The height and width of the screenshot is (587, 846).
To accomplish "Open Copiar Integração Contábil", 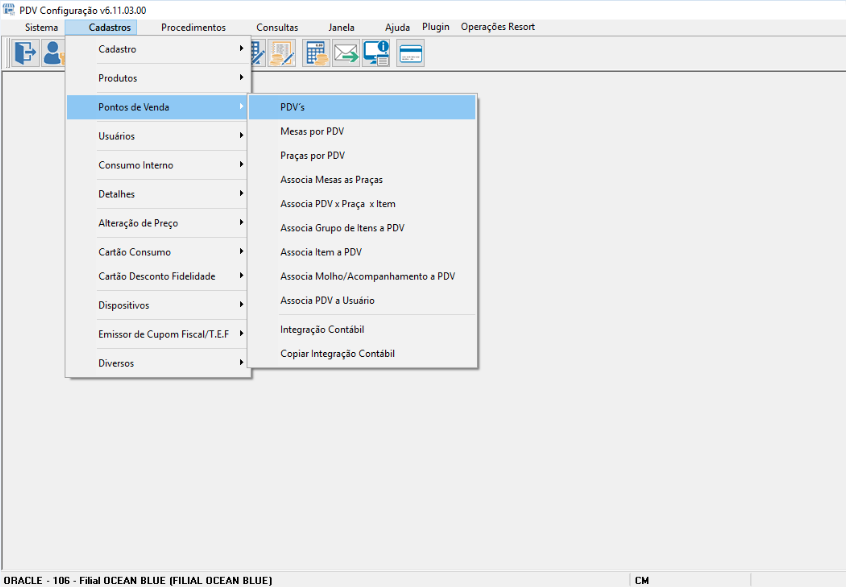I will coord(362,354).
